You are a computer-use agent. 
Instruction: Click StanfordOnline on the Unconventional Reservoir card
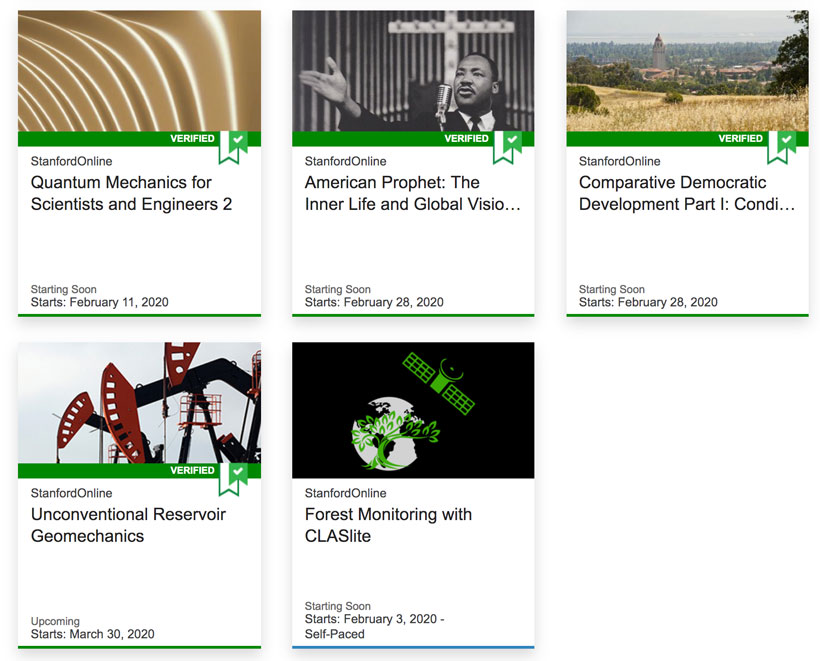[72, 493]
